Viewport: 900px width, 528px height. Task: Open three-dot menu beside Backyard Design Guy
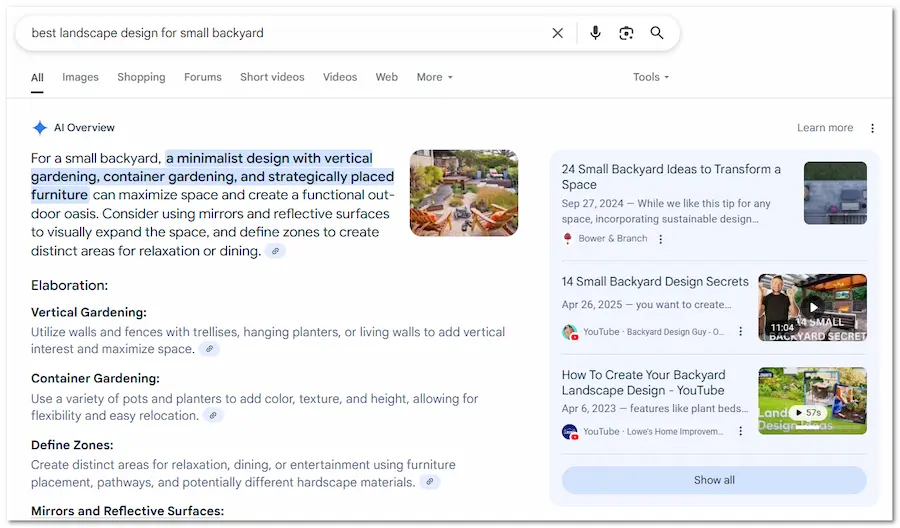click(741, 332)
